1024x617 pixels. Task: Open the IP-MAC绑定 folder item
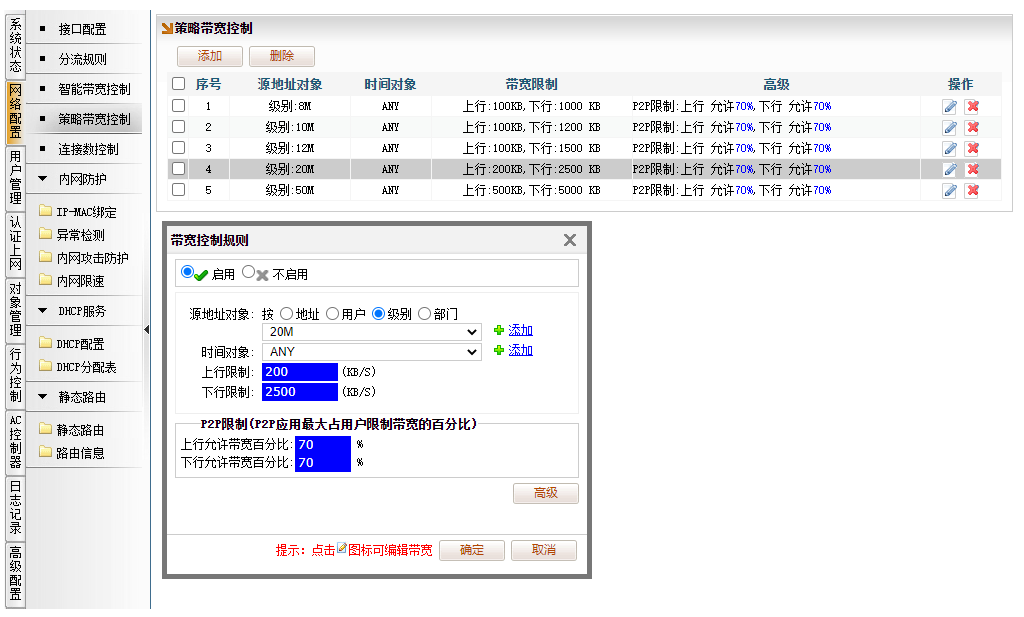pyautogui.click(x=86, y=212)
